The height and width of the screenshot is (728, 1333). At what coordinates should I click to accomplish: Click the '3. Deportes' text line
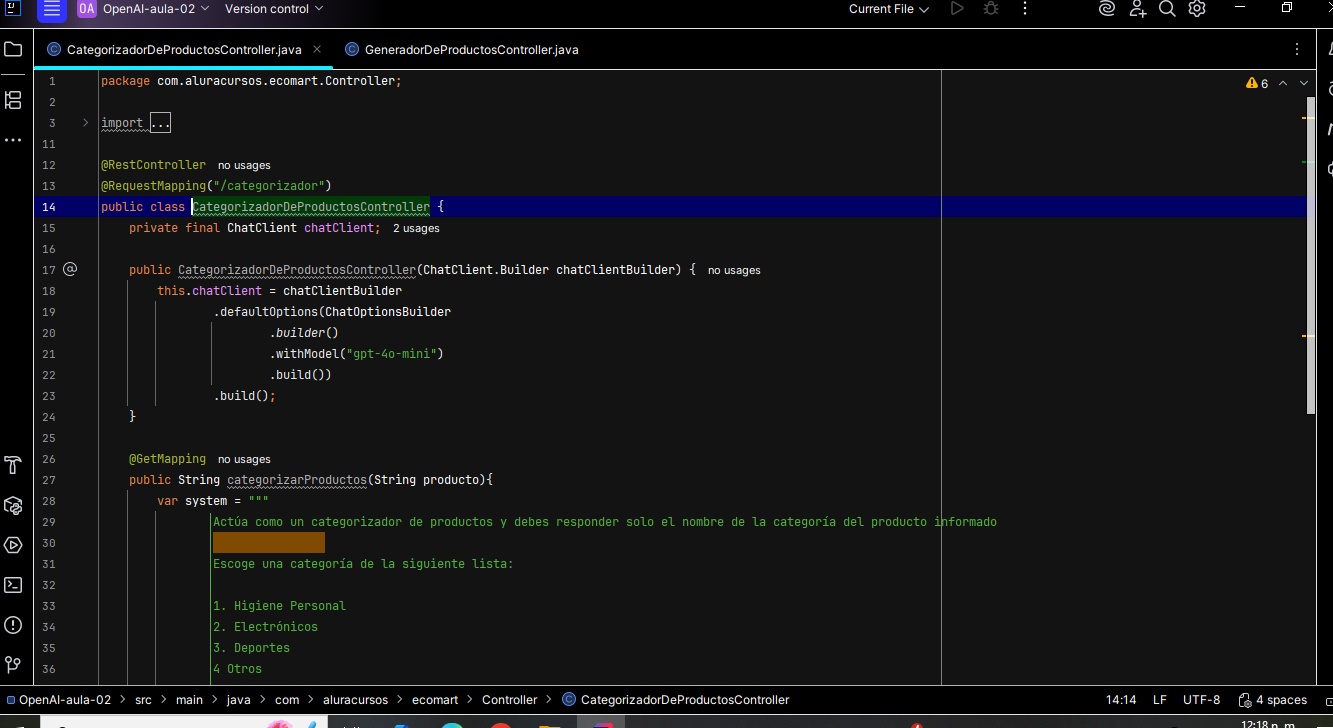coord(251,647)
